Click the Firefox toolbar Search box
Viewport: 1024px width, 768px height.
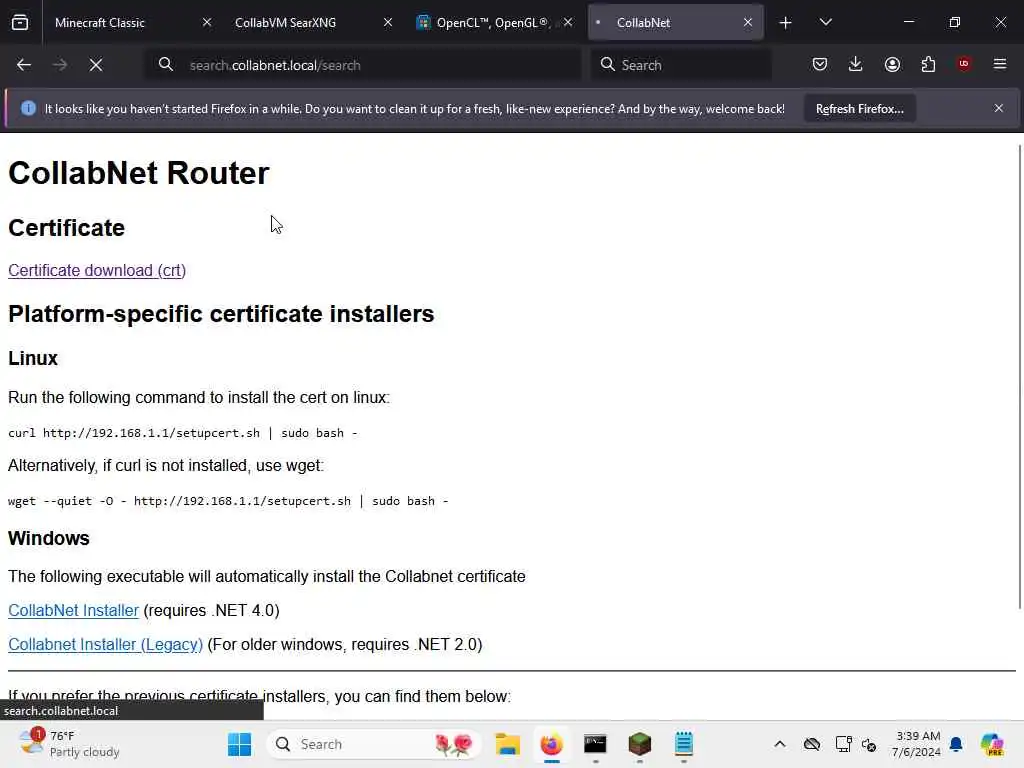tap(681, 65)
